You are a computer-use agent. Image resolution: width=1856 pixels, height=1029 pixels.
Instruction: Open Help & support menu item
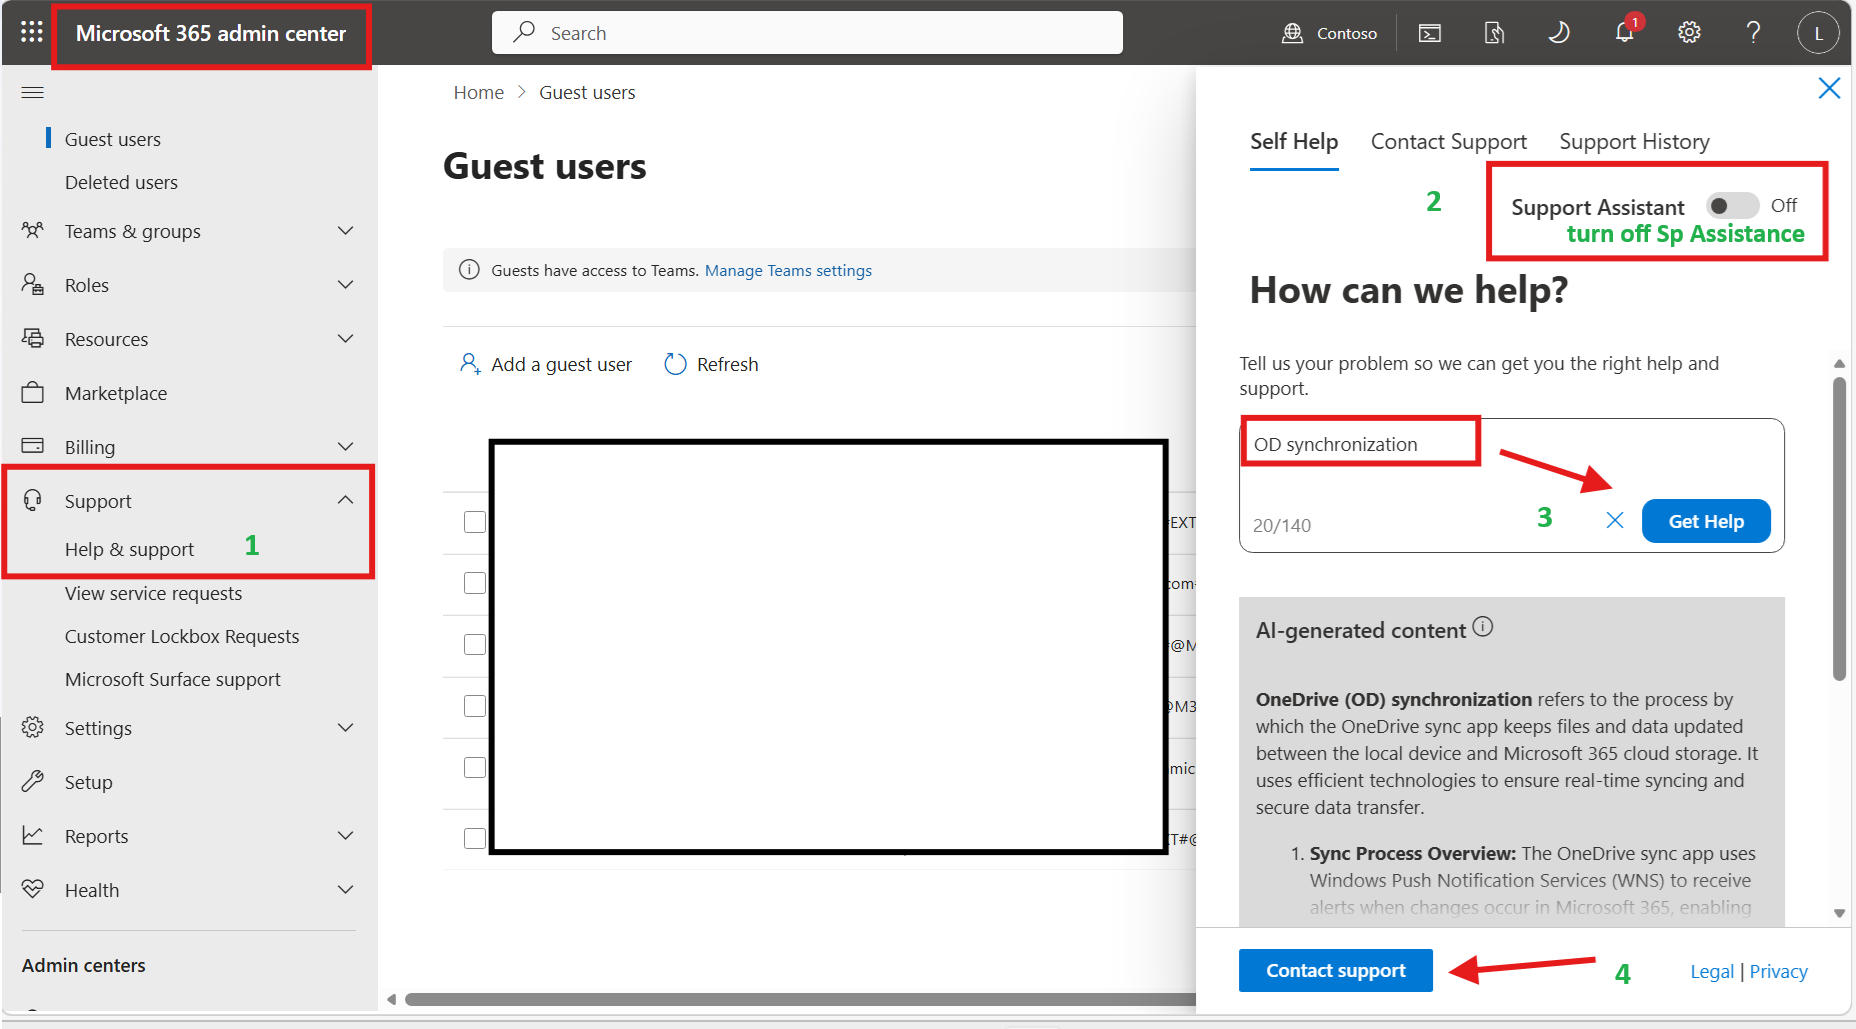pyautogui.click(x=130, y=549)
